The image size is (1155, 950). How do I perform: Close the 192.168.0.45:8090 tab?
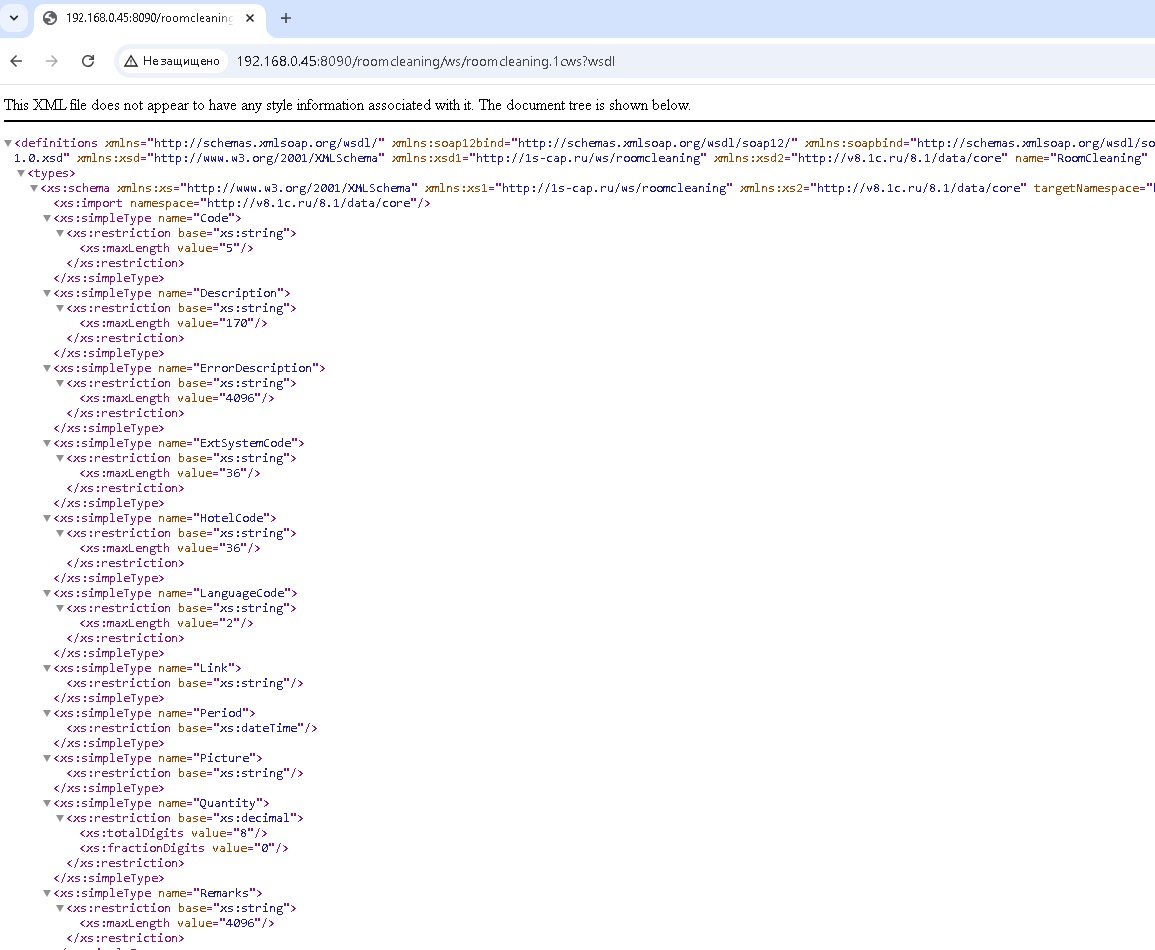pos(251,18)
